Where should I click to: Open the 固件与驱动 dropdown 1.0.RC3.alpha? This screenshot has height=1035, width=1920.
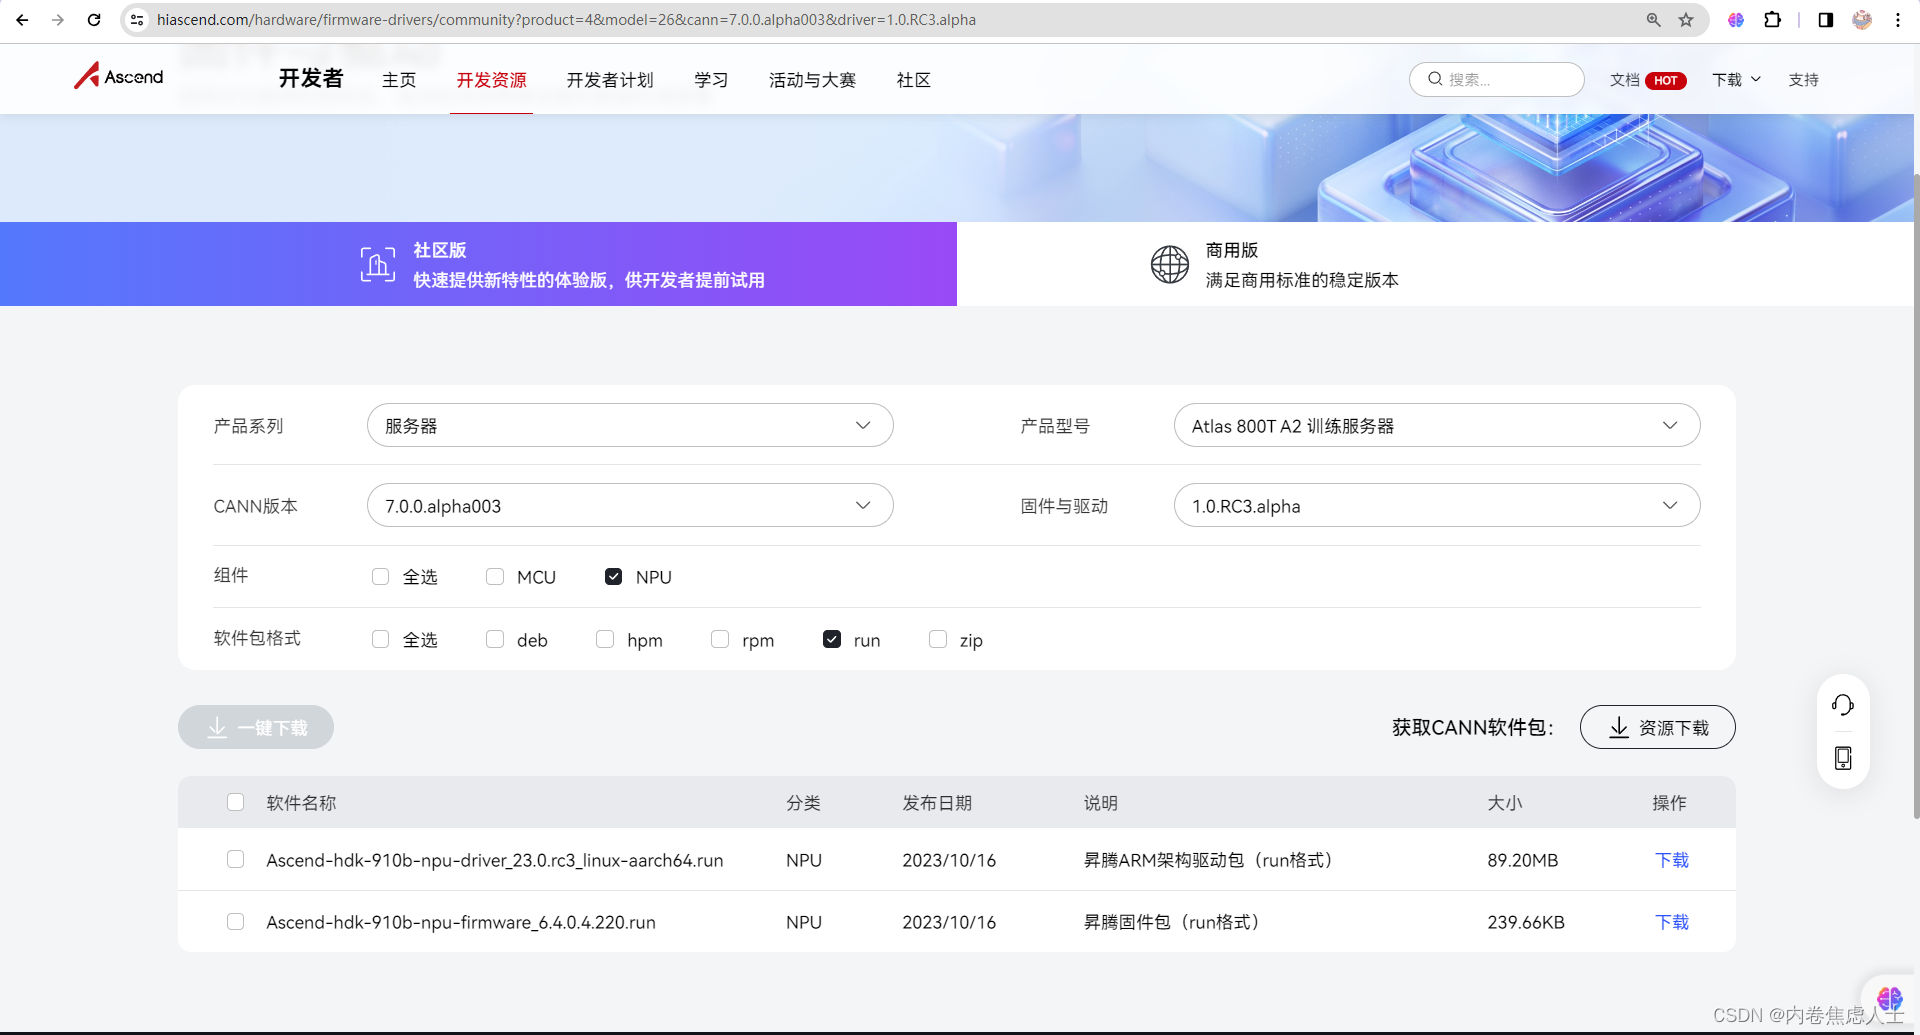(x=1437, y=505)
